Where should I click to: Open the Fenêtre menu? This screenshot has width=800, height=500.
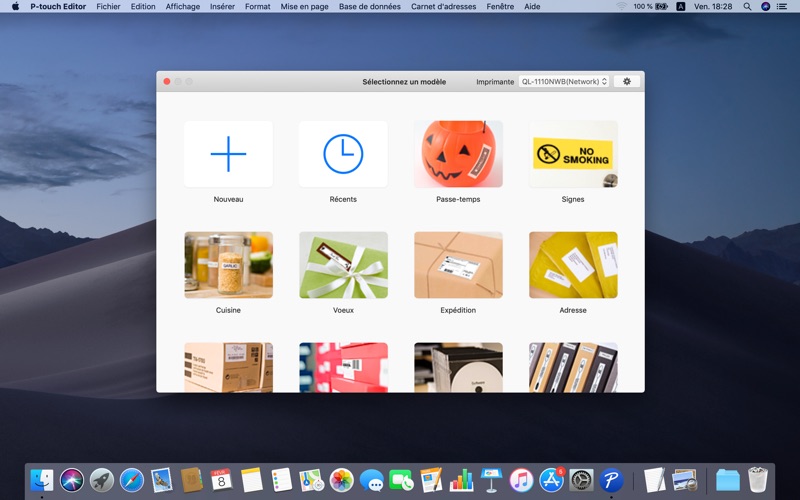click(500, 7)
